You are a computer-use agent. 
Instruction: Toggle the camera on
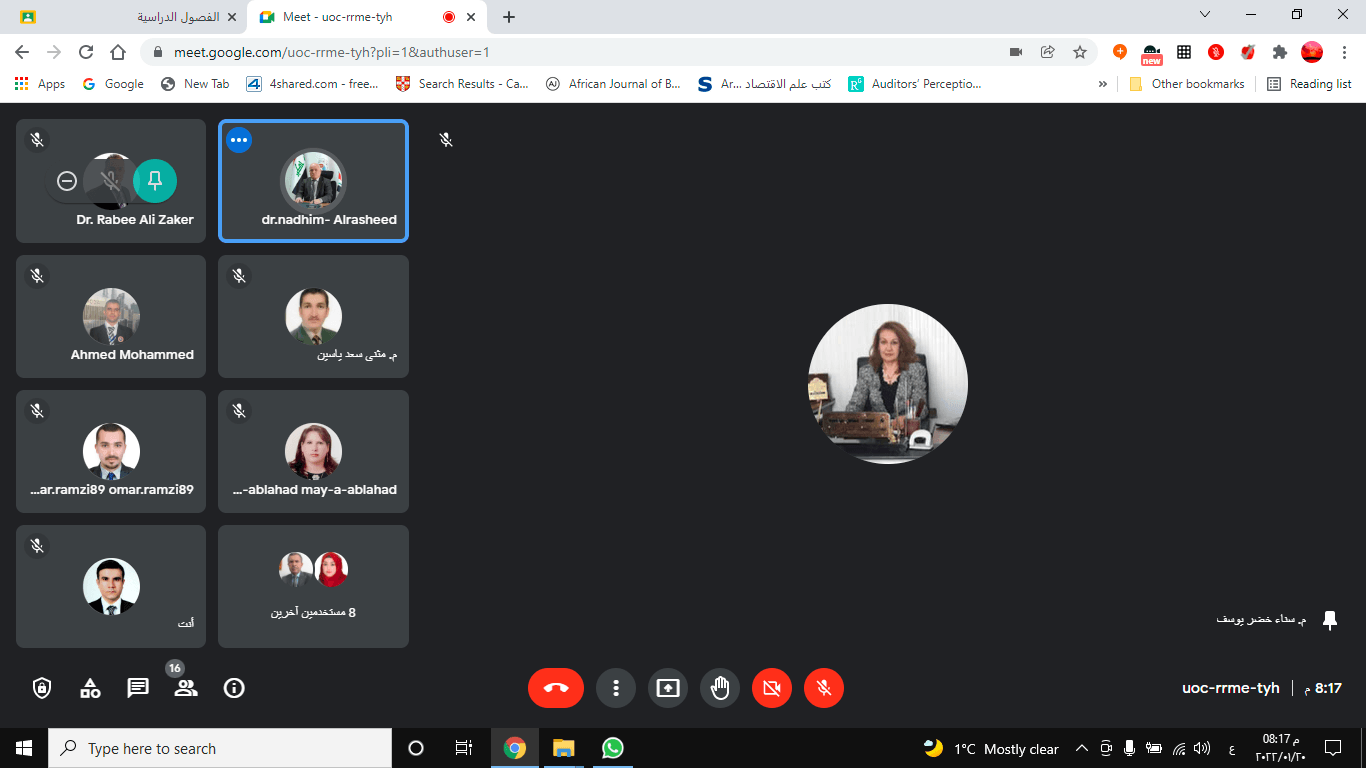pos(772,688)
